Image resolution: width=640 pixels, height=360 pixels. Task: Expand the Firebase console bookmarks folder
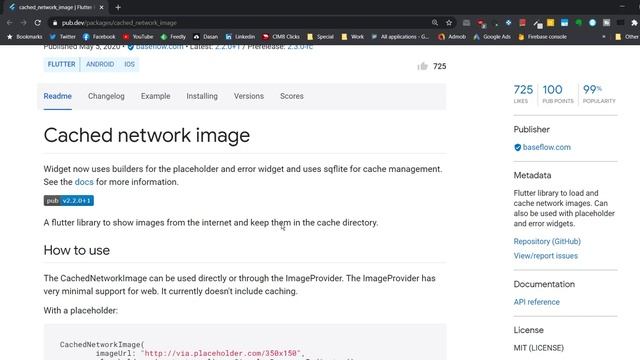(542, 37)
